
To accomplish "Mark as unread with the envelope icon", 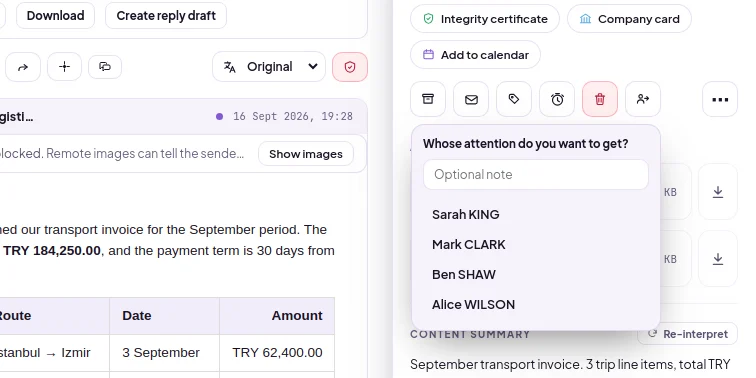I will 471,99.
